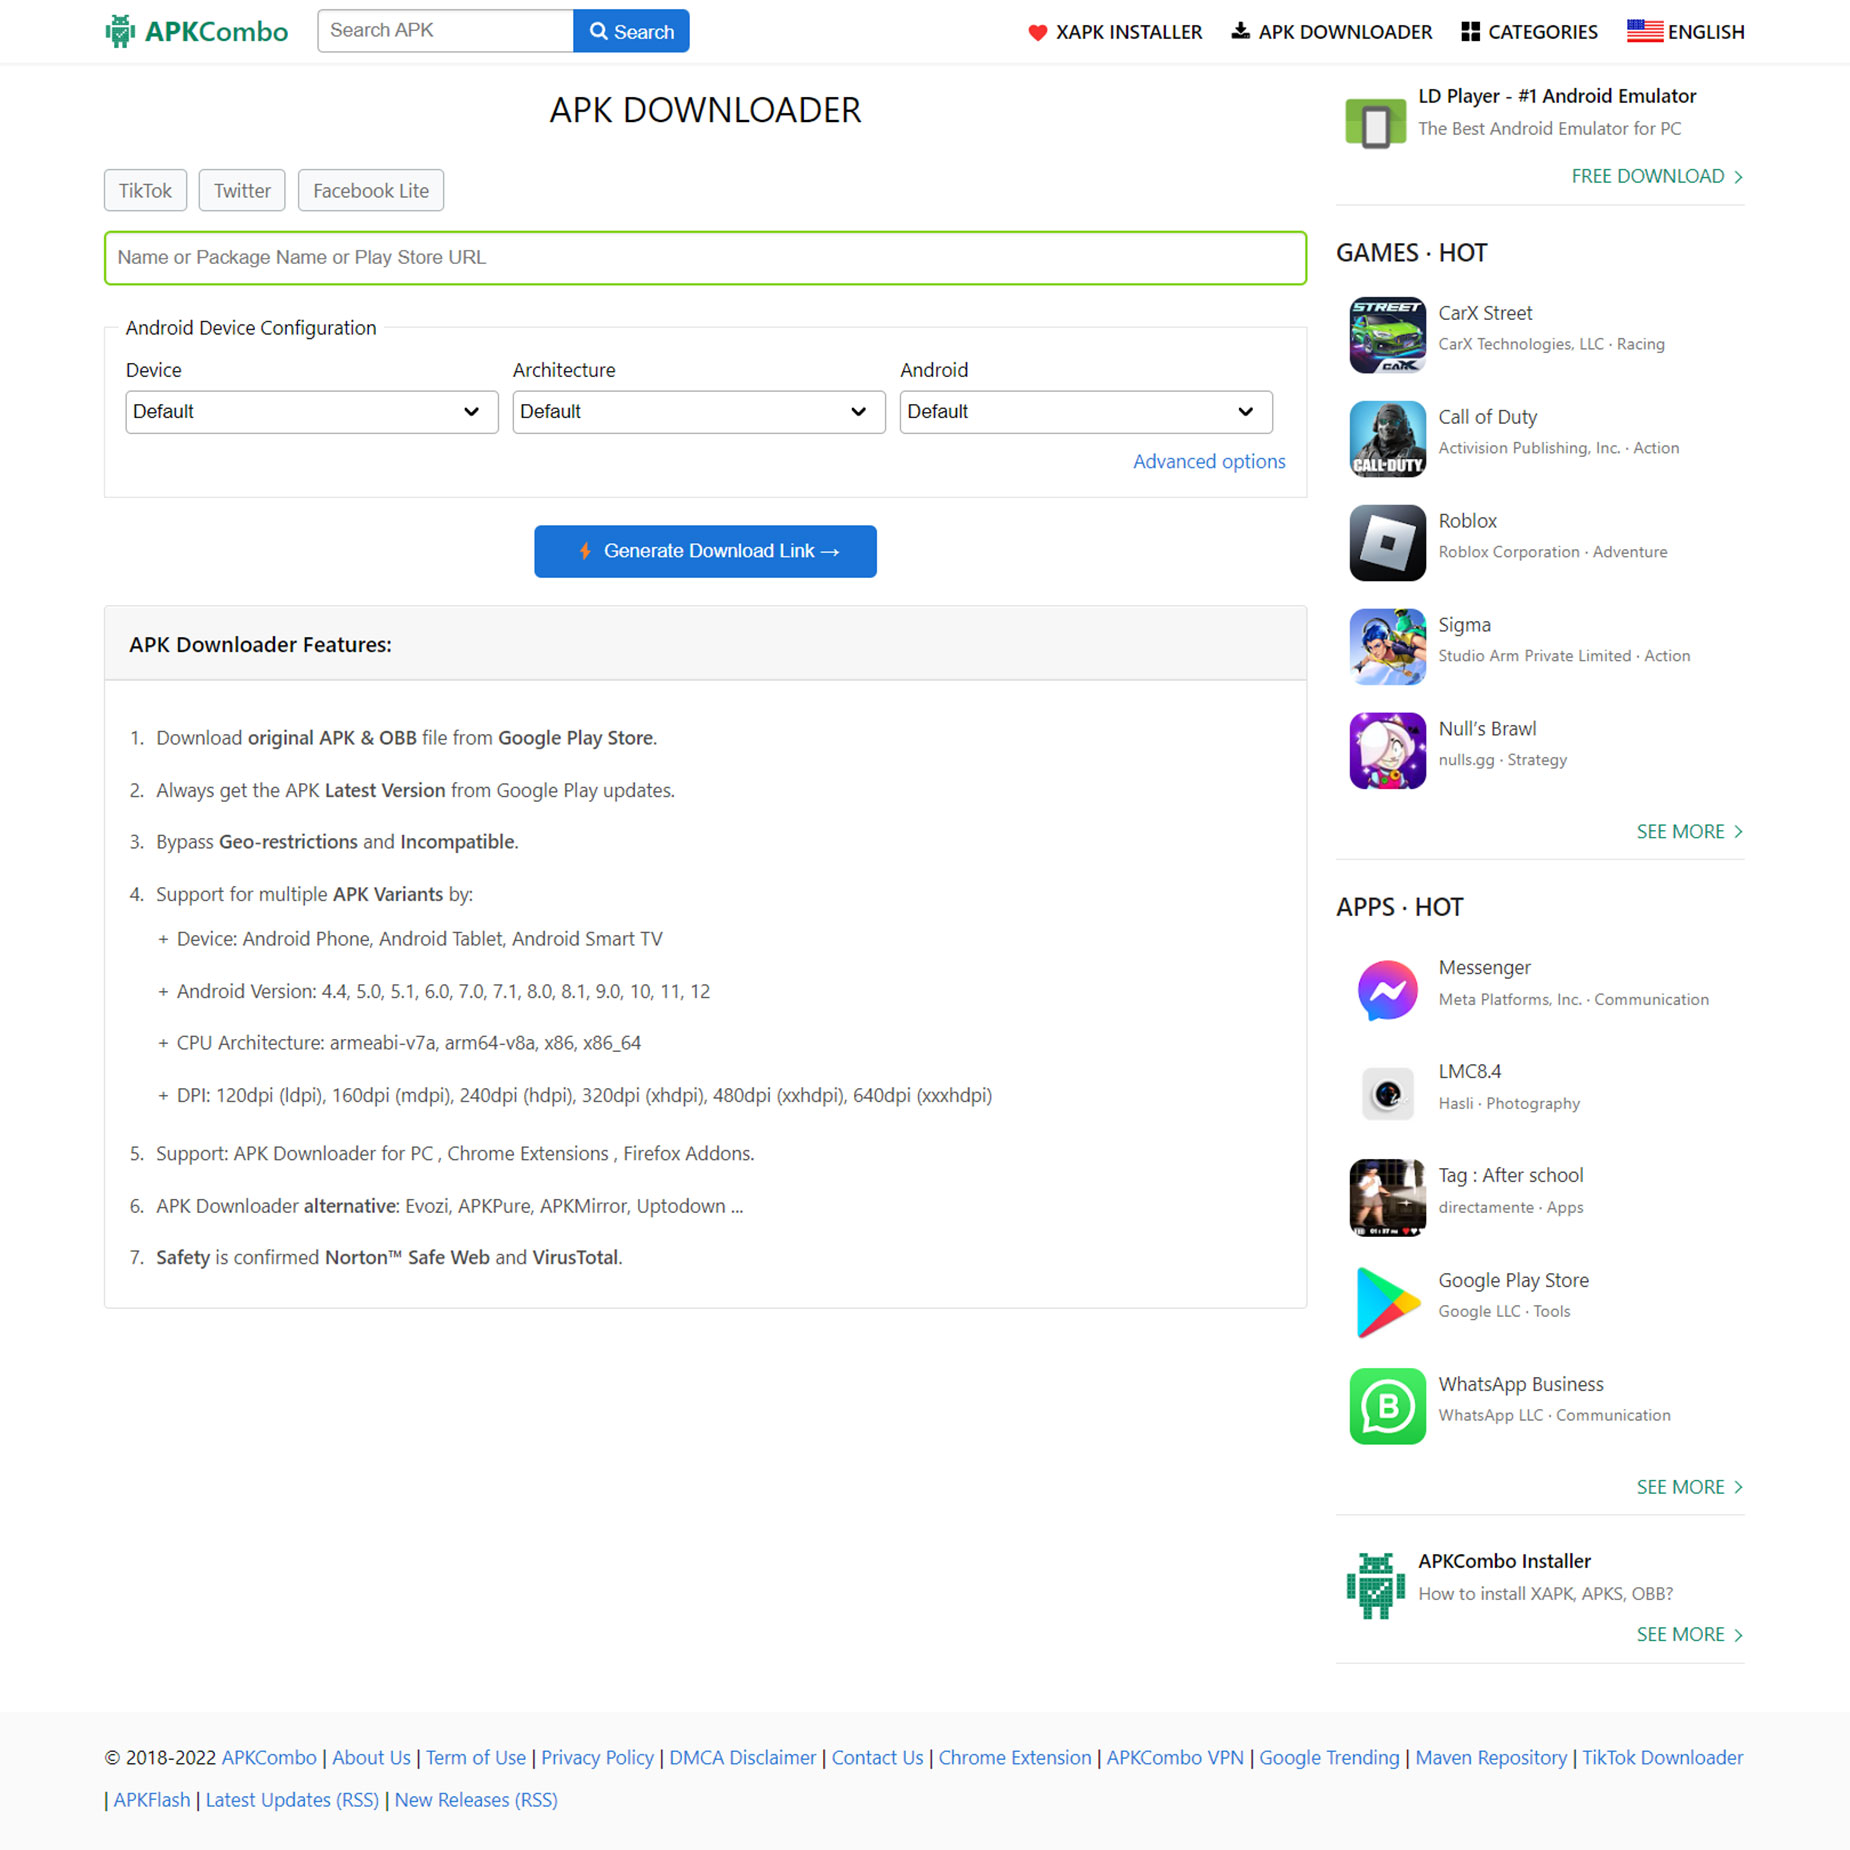The width and height of the screenshot is (1850, 1850).
Task: Open the LMC8.4 camera app icon
Action: (1387, 1094)
